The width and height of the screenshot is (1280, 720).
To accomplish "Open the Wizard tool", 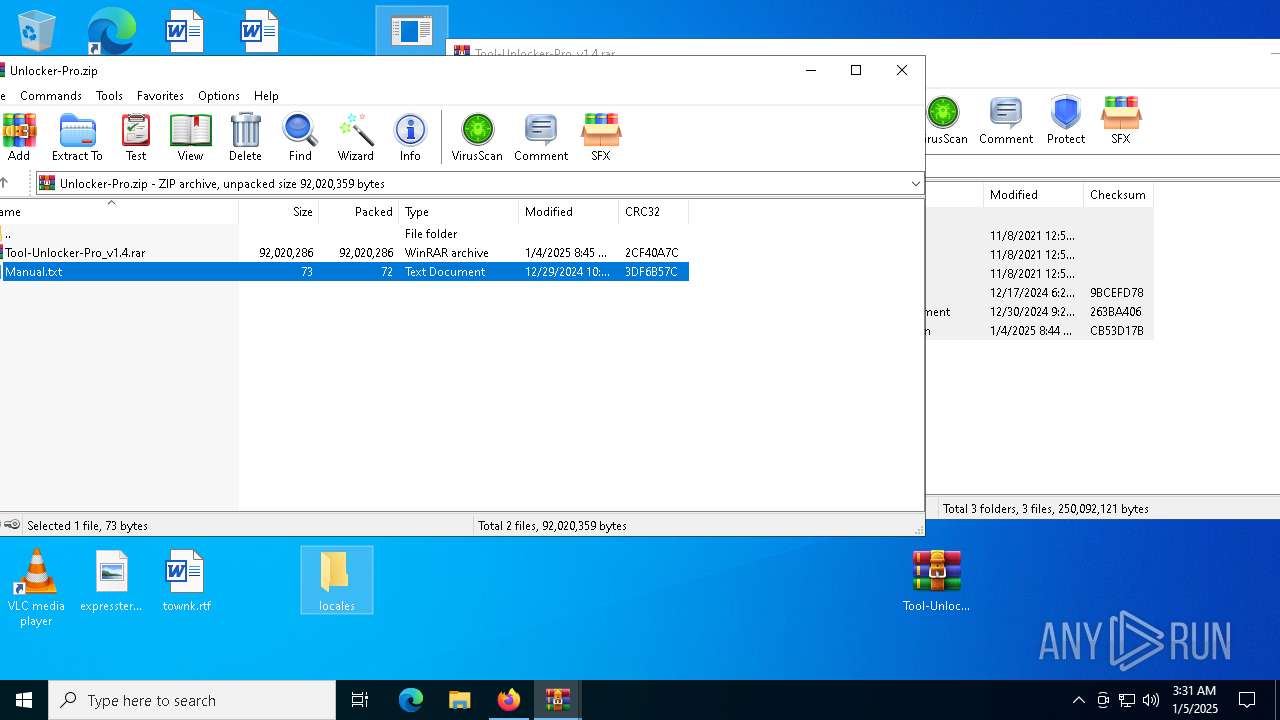I will tap(355, 137).
